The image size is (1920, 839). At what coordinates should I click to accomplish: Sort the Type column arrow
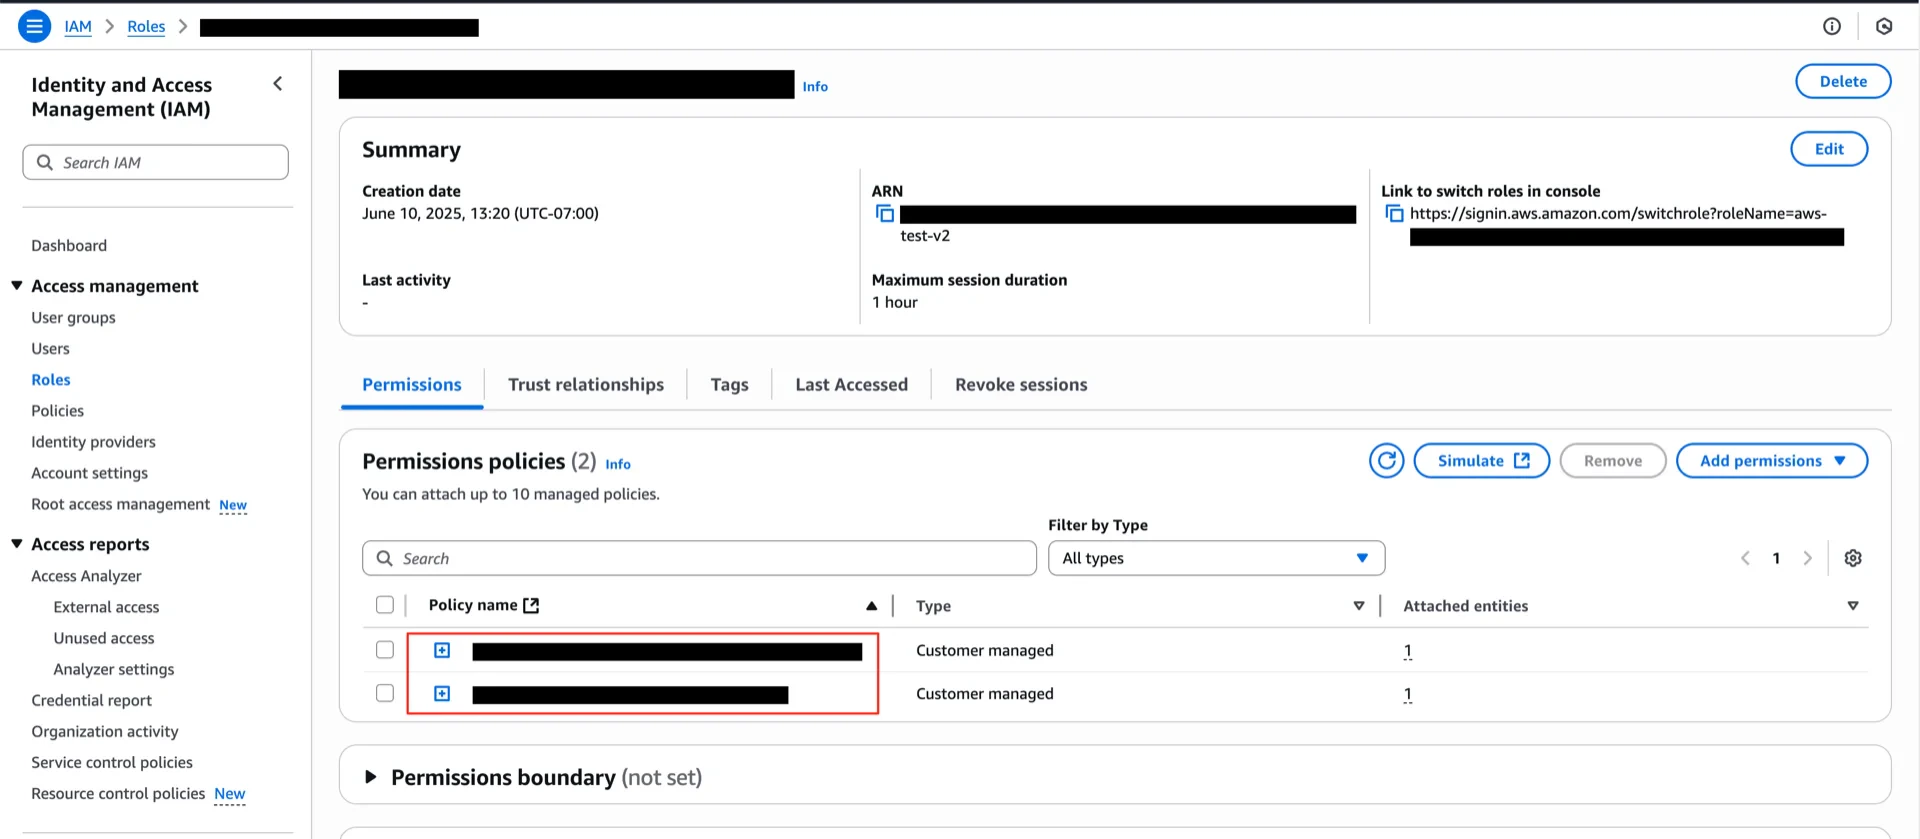1358,606
